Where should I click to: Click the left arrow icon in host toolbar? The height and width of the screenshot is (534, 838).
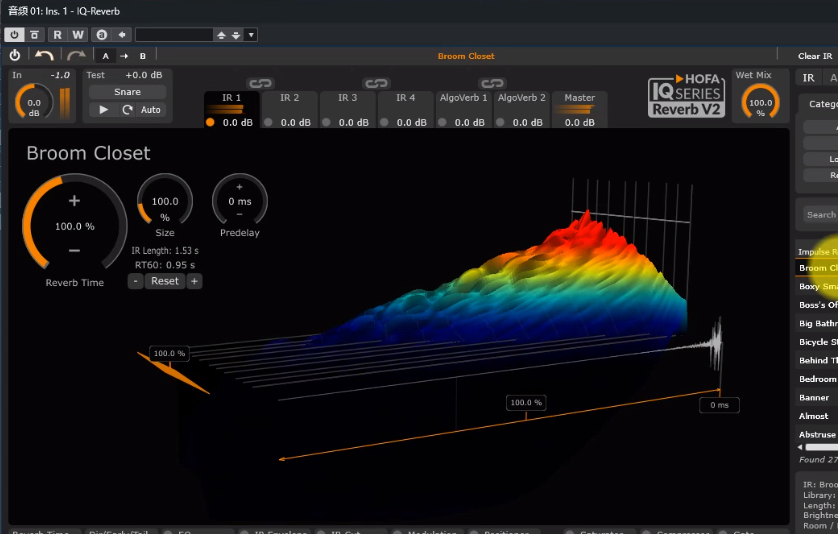click(x=122, y=35)
